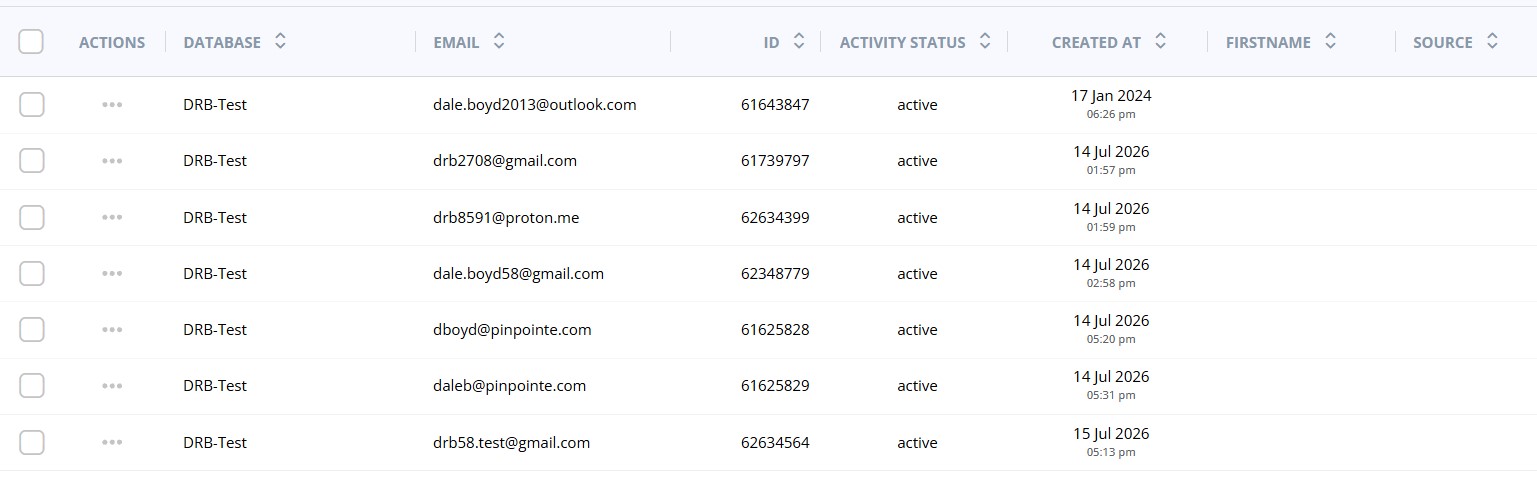Open actions menu for drb2708@gmail.com row
The image size is (1537, 490).
[x=112, y=161]
